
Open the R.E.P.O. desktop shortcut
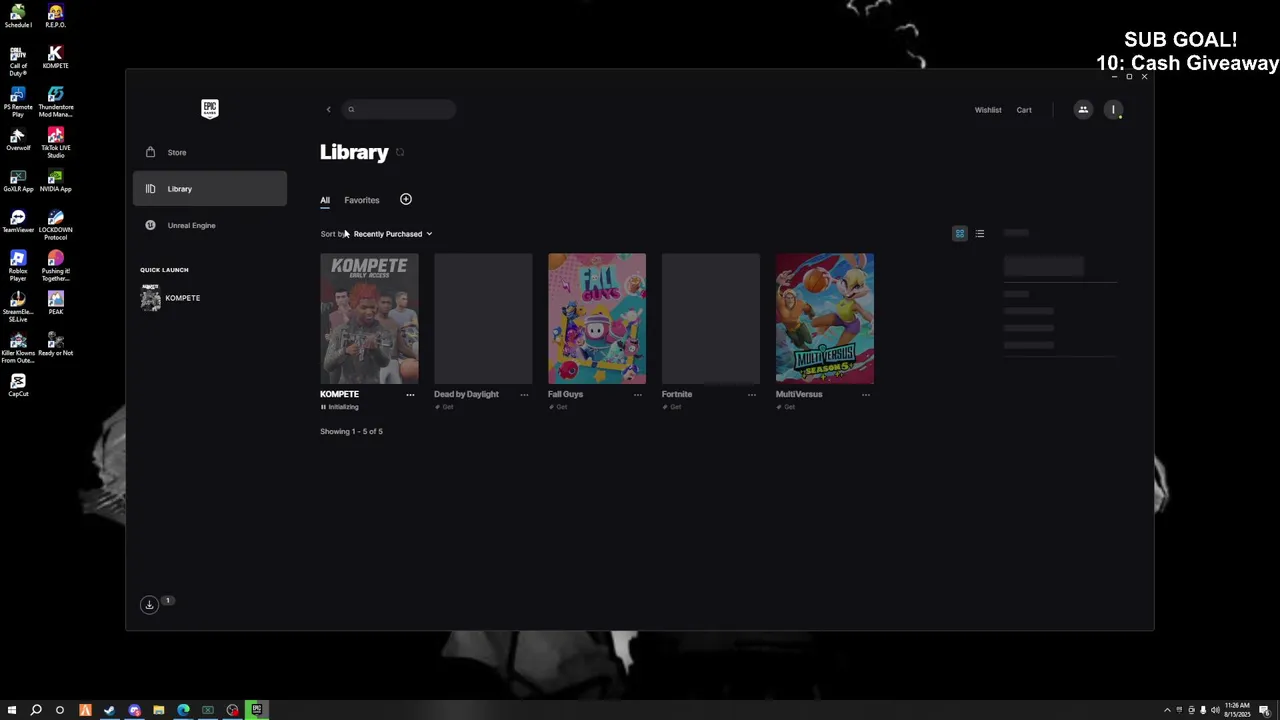tap(55, 16)
